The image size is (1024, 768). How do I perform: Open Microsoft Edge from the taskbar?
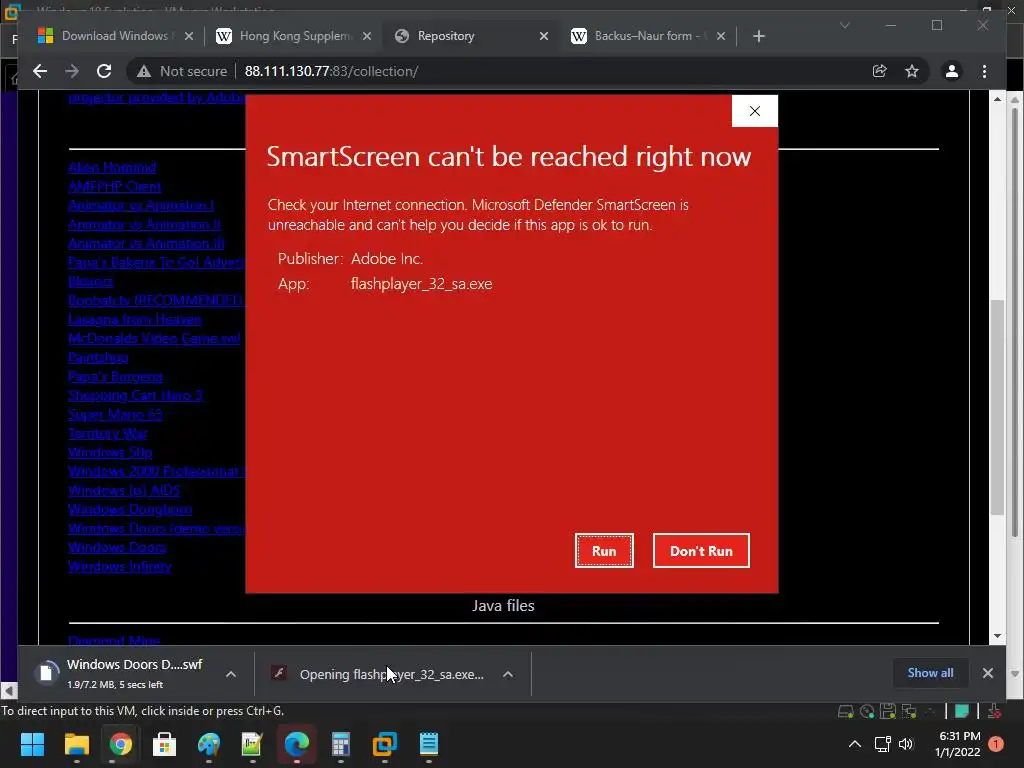point(296,744)
